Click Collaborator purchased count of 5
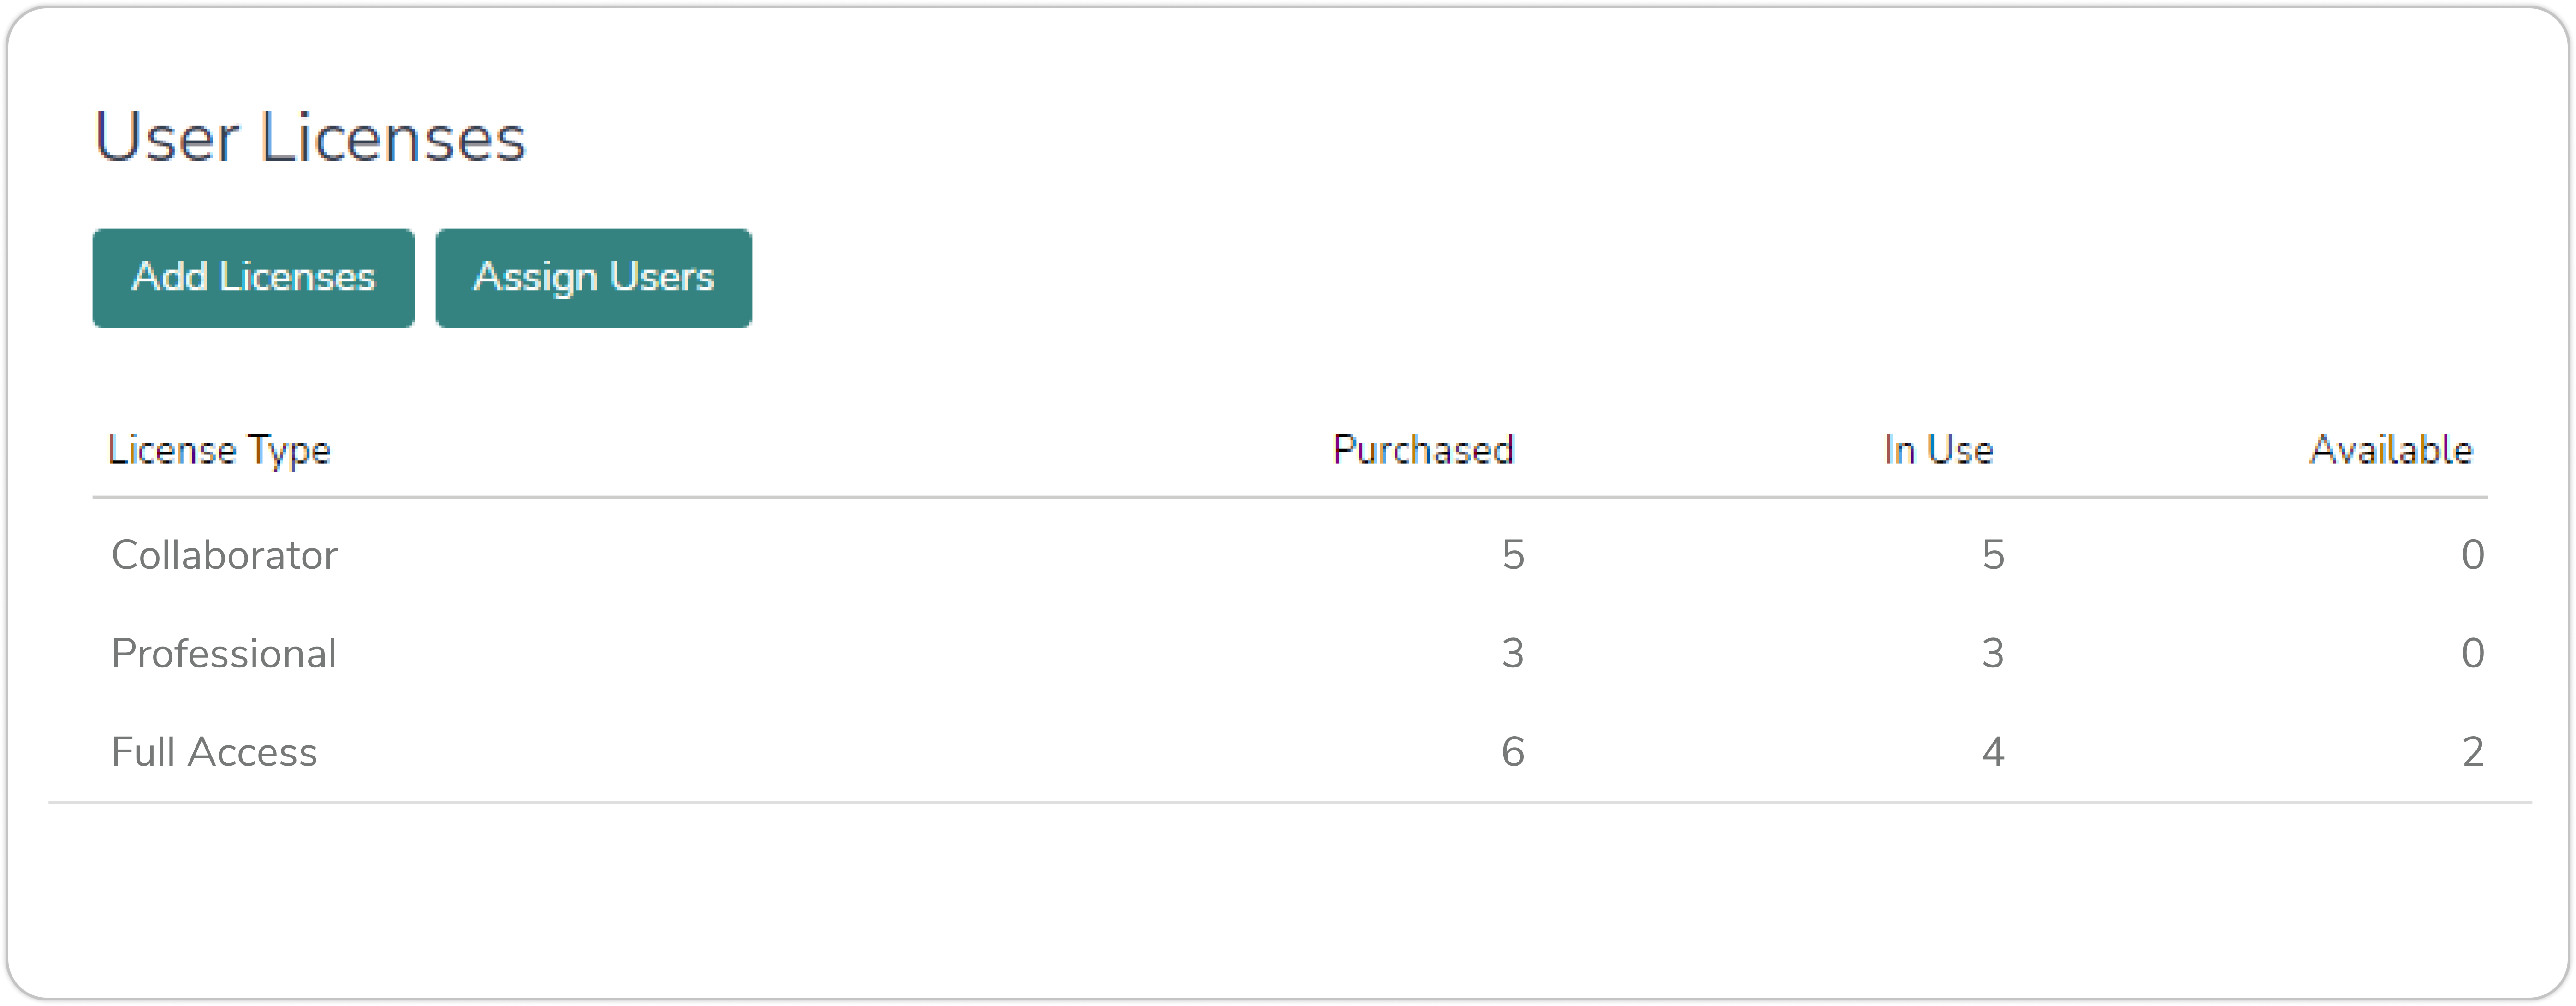Viewport: 2576px width, 1006px height. click(1513, 555)
